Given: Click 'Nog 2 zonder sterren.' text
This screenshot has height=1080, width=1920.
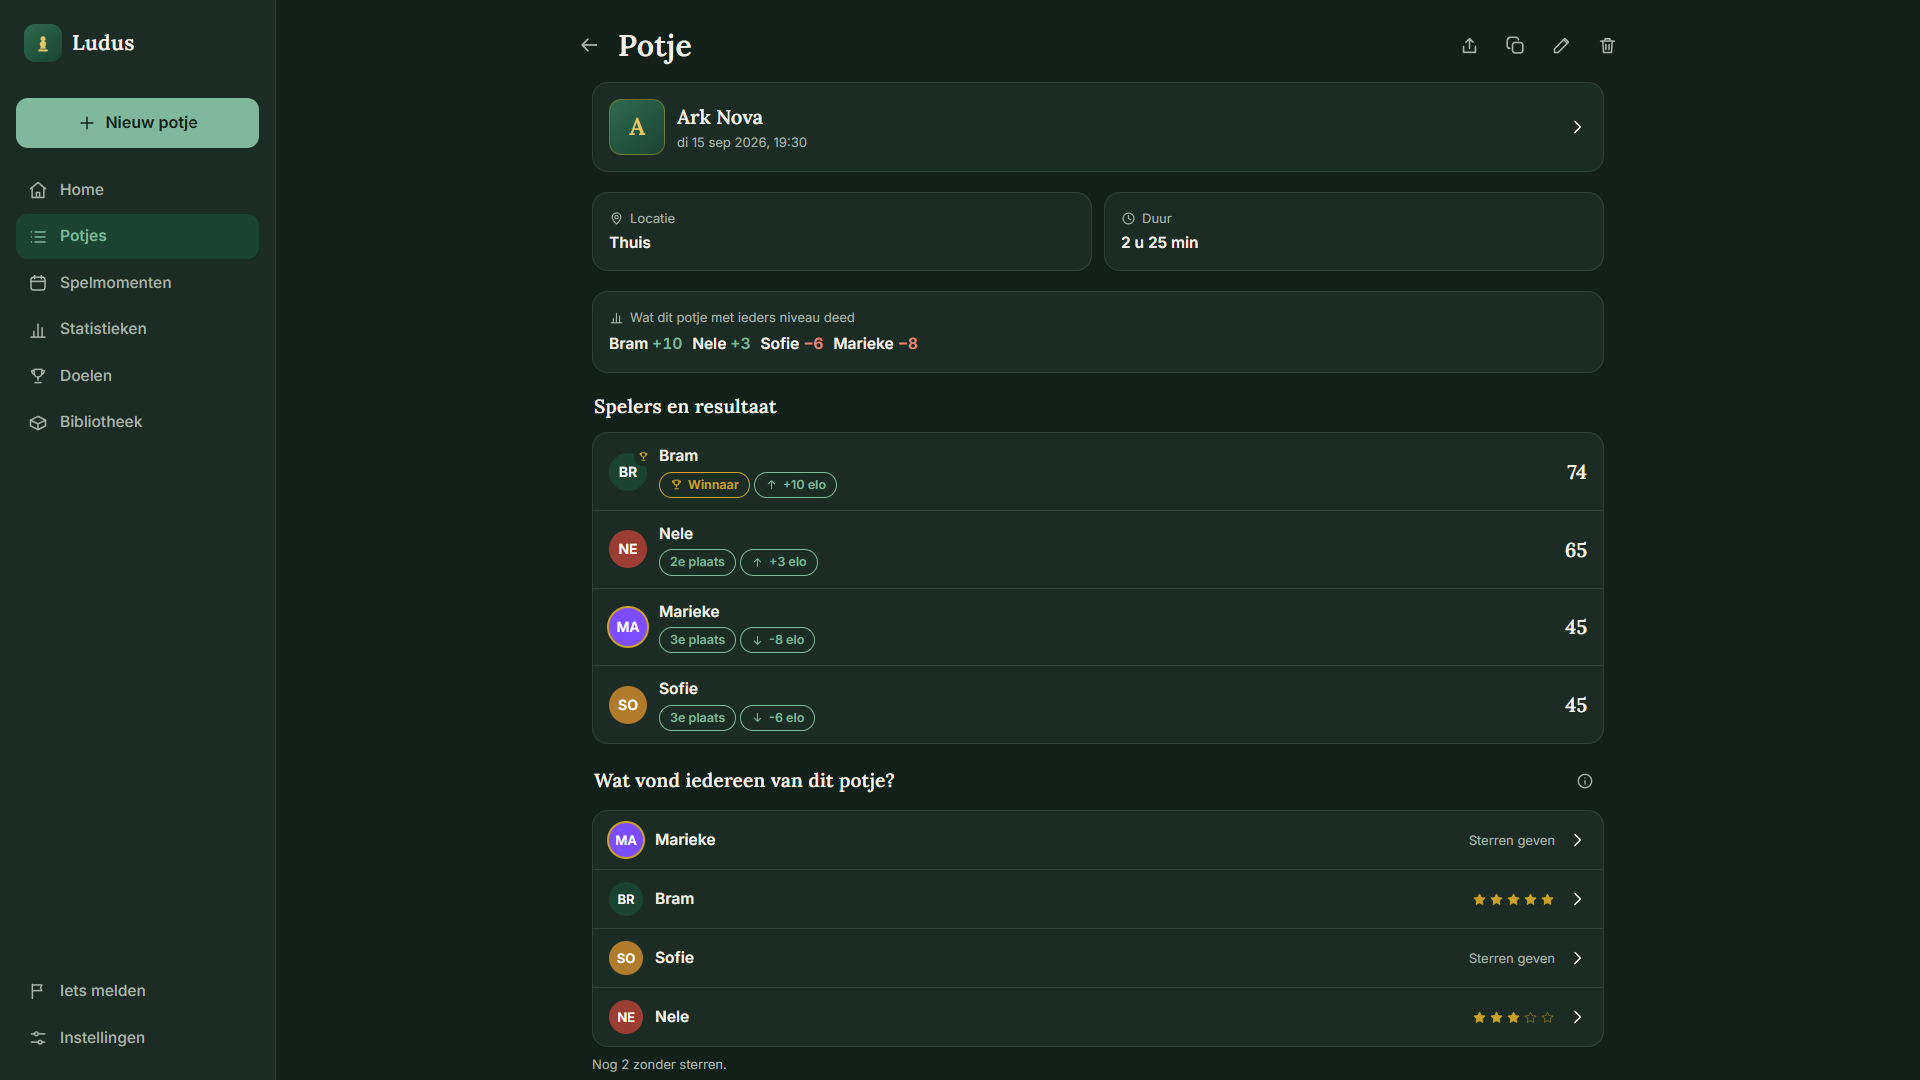Looking at the screenshot, I should click(x=659, y=1065).
